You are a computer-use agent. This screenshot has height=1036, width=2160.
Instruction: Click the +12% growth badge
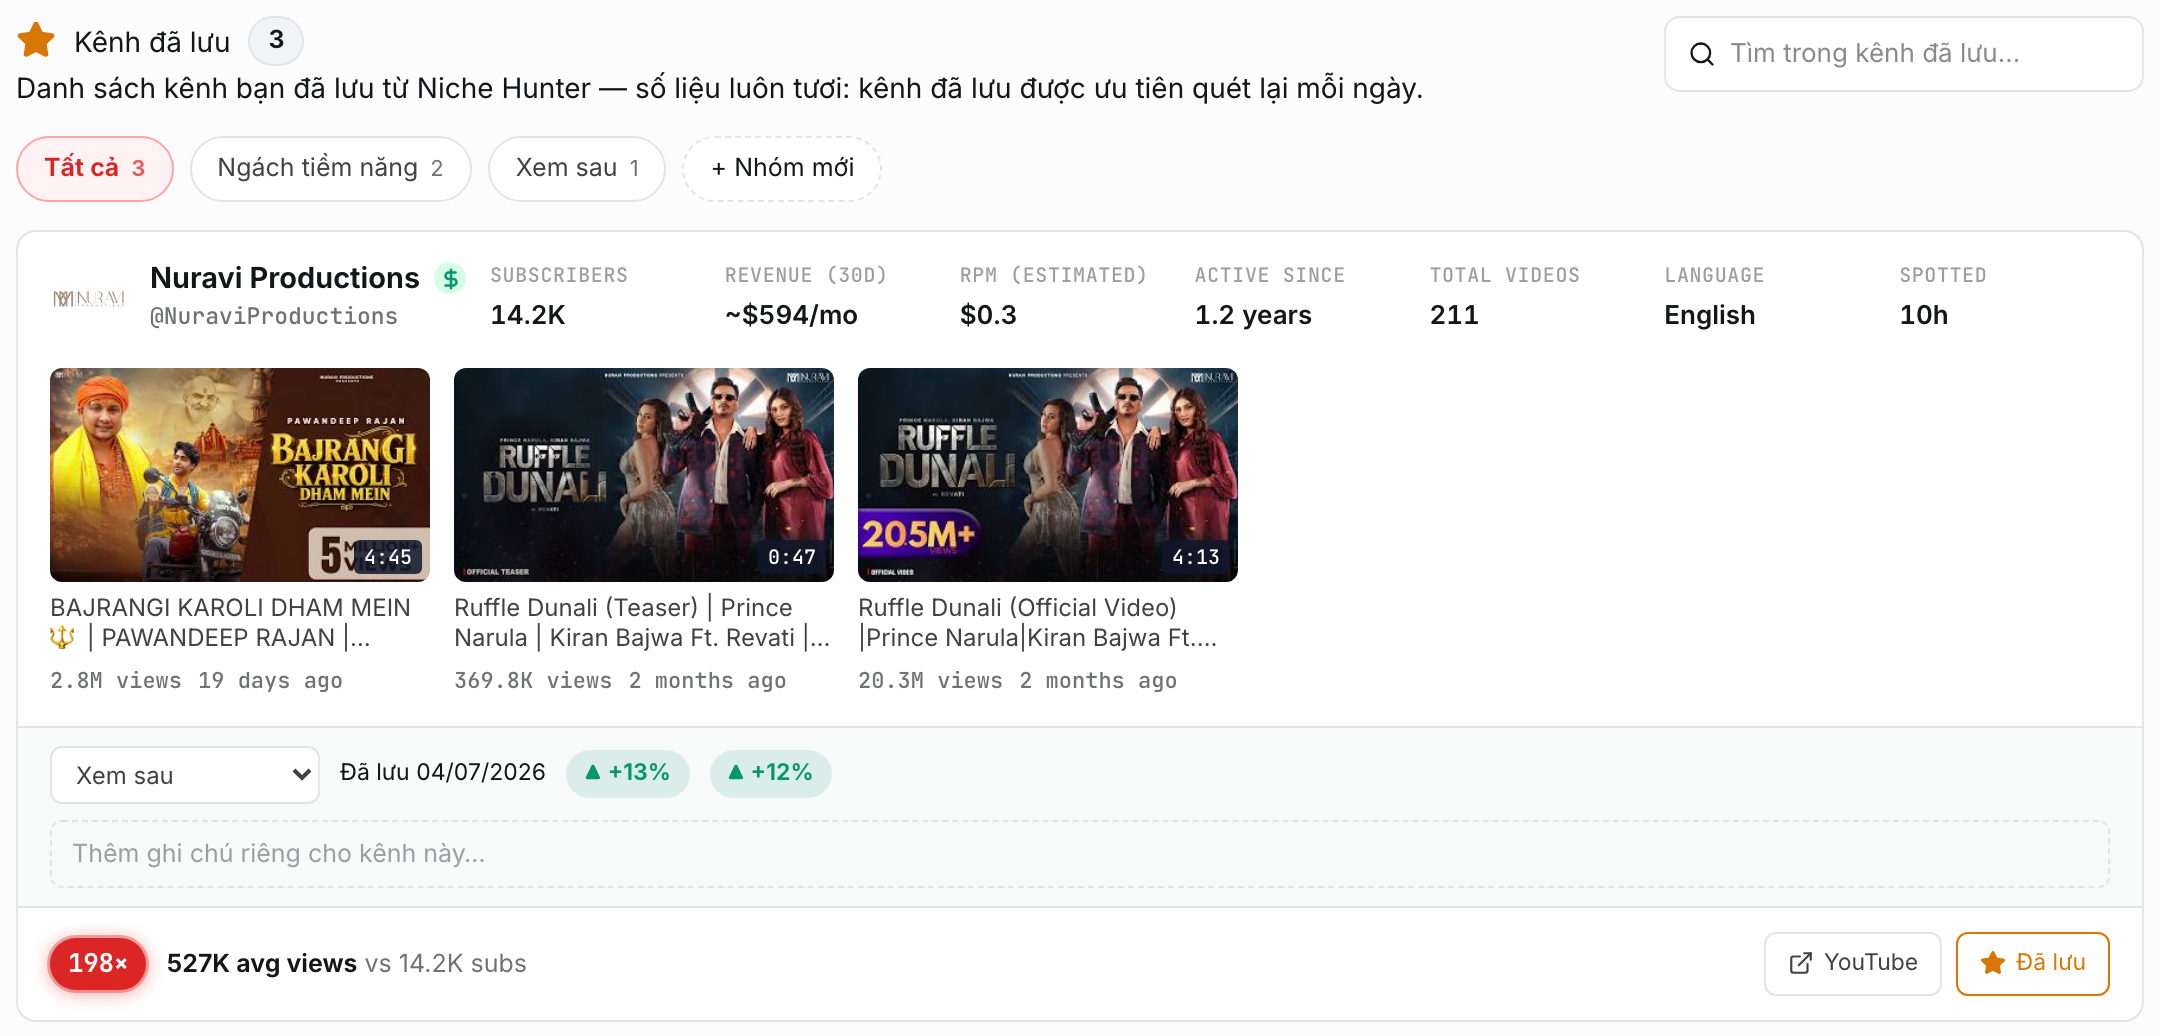(x=770, y=773)
